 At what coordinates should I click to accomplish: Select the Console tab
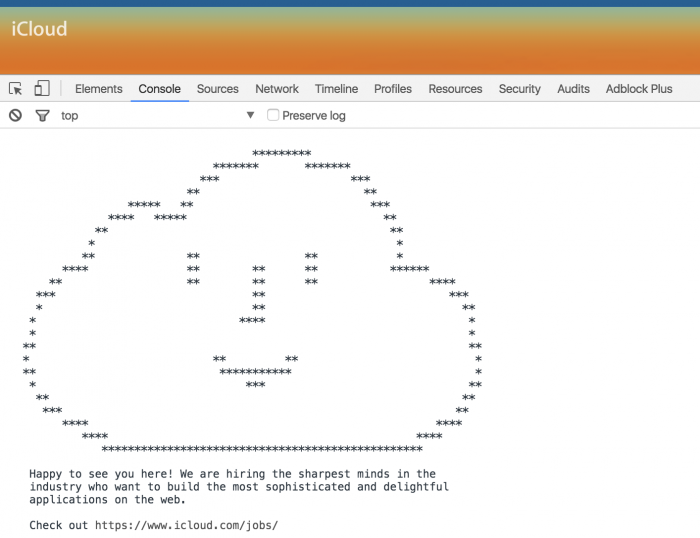point(159,89)
